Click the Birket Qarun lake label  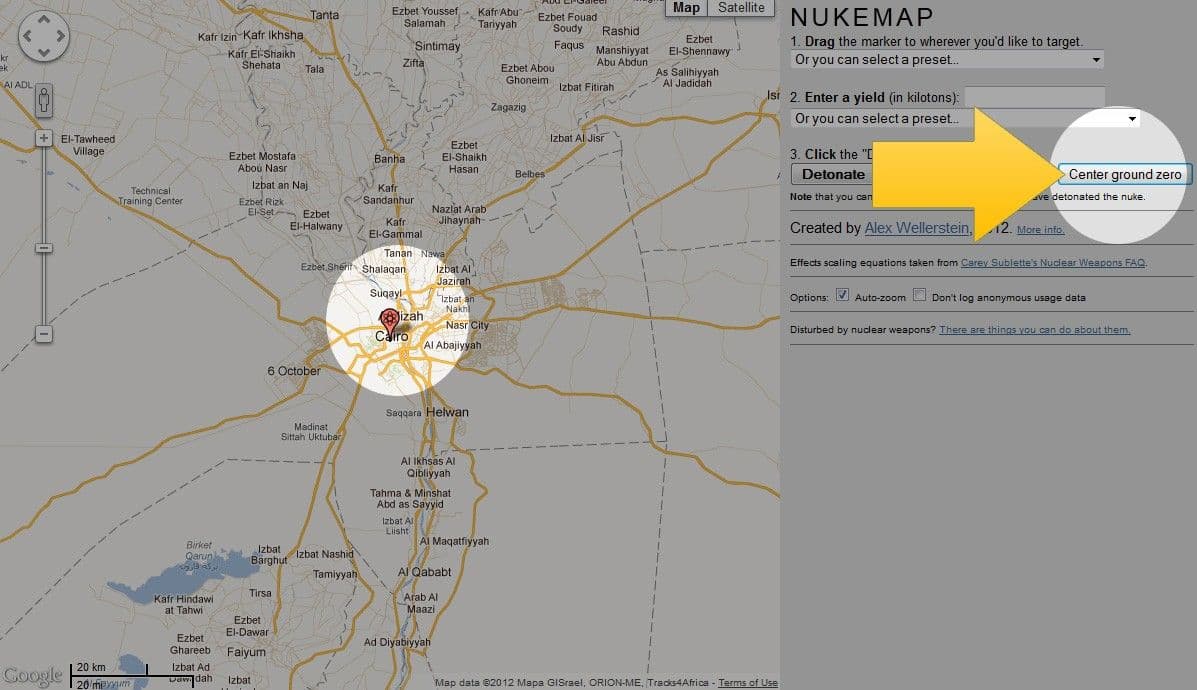coord(199,550)
